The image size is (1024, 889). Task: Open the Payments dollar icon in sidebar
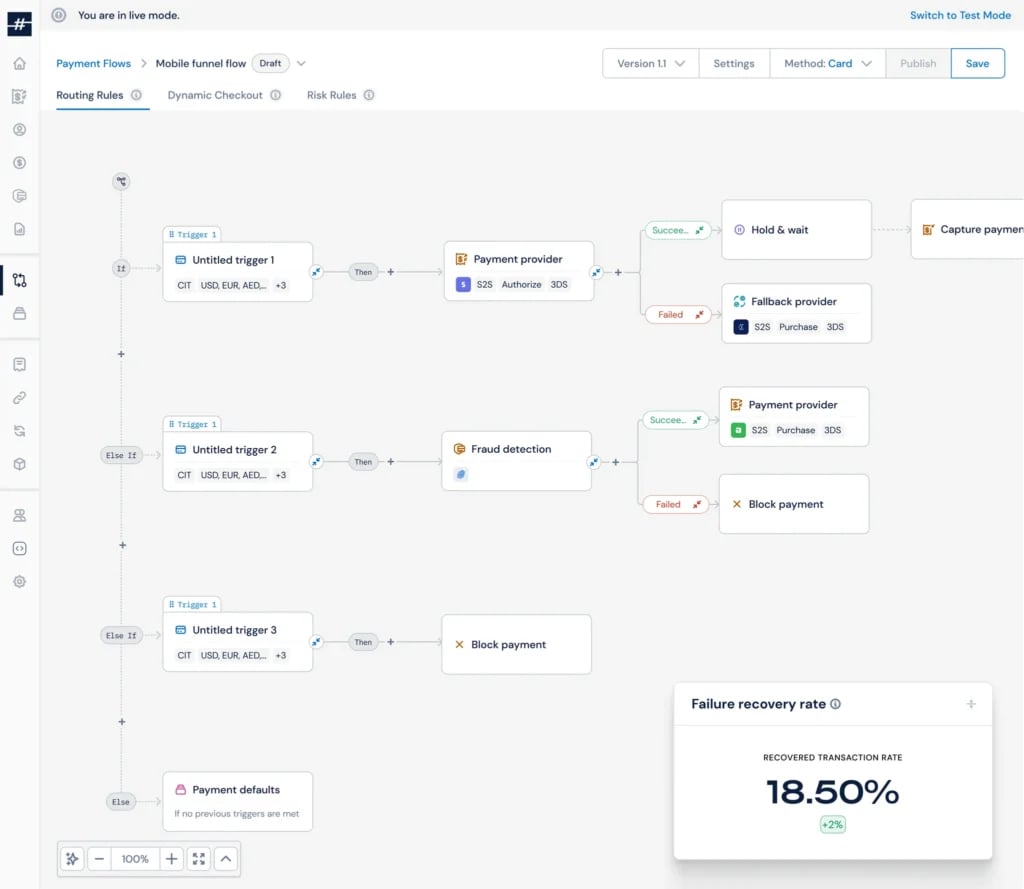pyautogui.click(x=20, y=162)
